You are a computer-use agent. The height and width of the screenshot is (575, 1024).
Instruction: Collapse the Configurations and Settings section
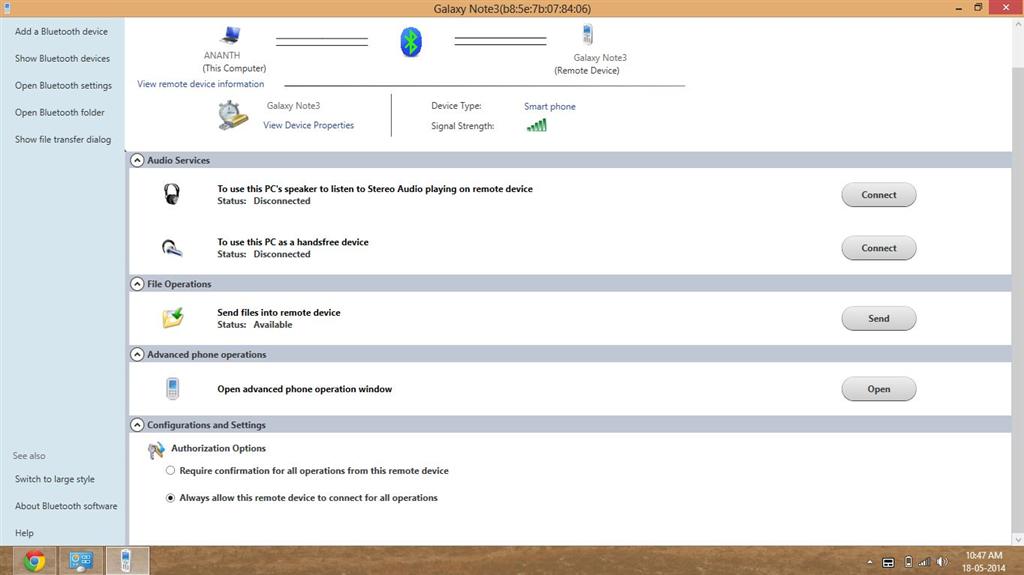coord(137,425)
